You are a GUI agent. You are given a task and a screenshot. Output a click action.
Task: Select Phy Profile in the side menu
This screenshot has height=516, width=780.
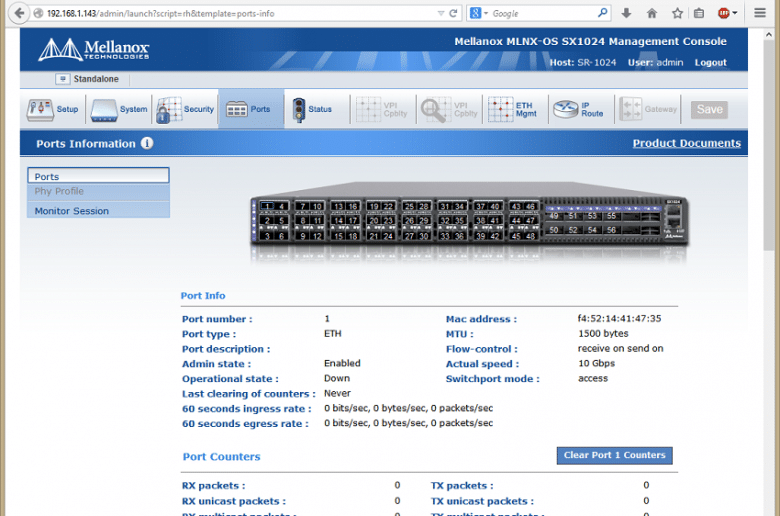pos(98,192)
